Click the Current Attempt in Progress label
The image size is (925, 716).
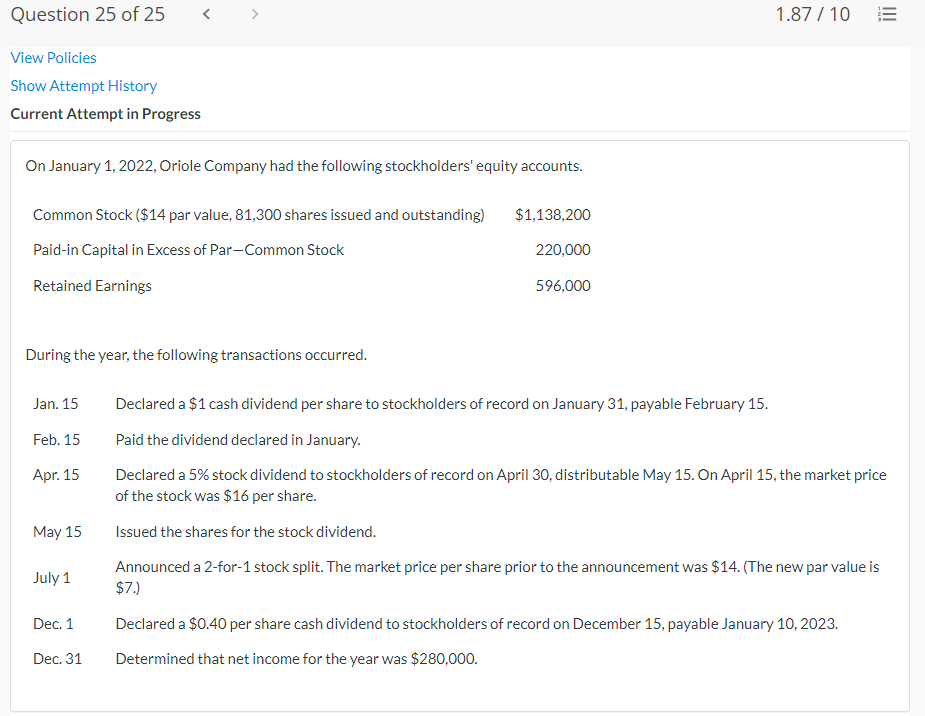pyautogui.click(x=105, y=113)
